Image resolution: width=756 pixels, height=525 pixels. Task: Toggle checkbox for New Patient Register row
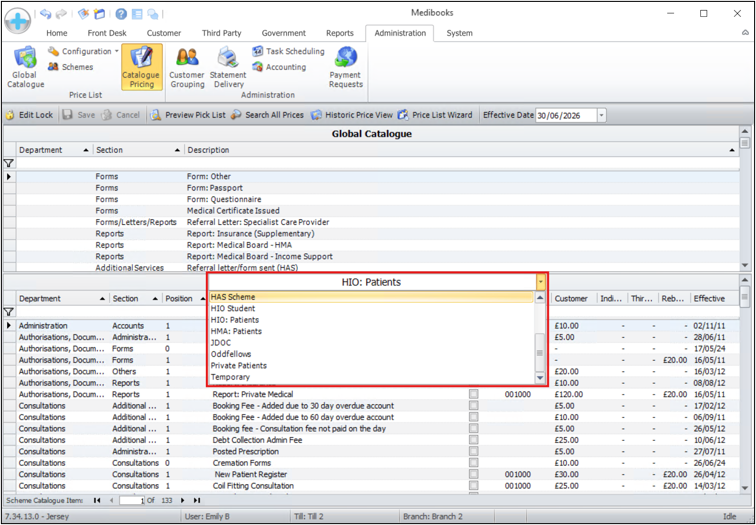474,474
